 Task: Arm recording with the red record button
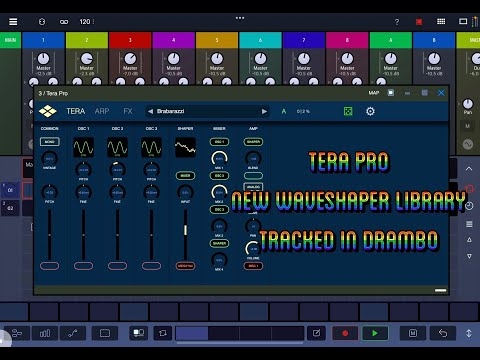point(345,333)
